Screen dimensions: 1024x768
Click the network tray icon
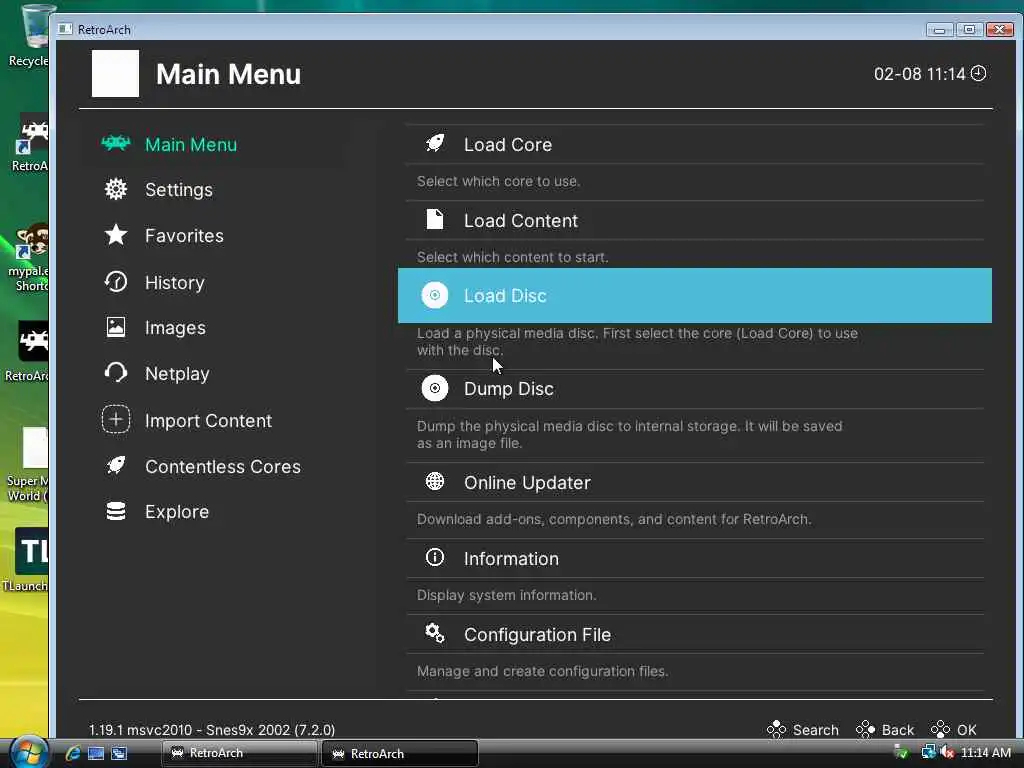(x=928, y=752)
